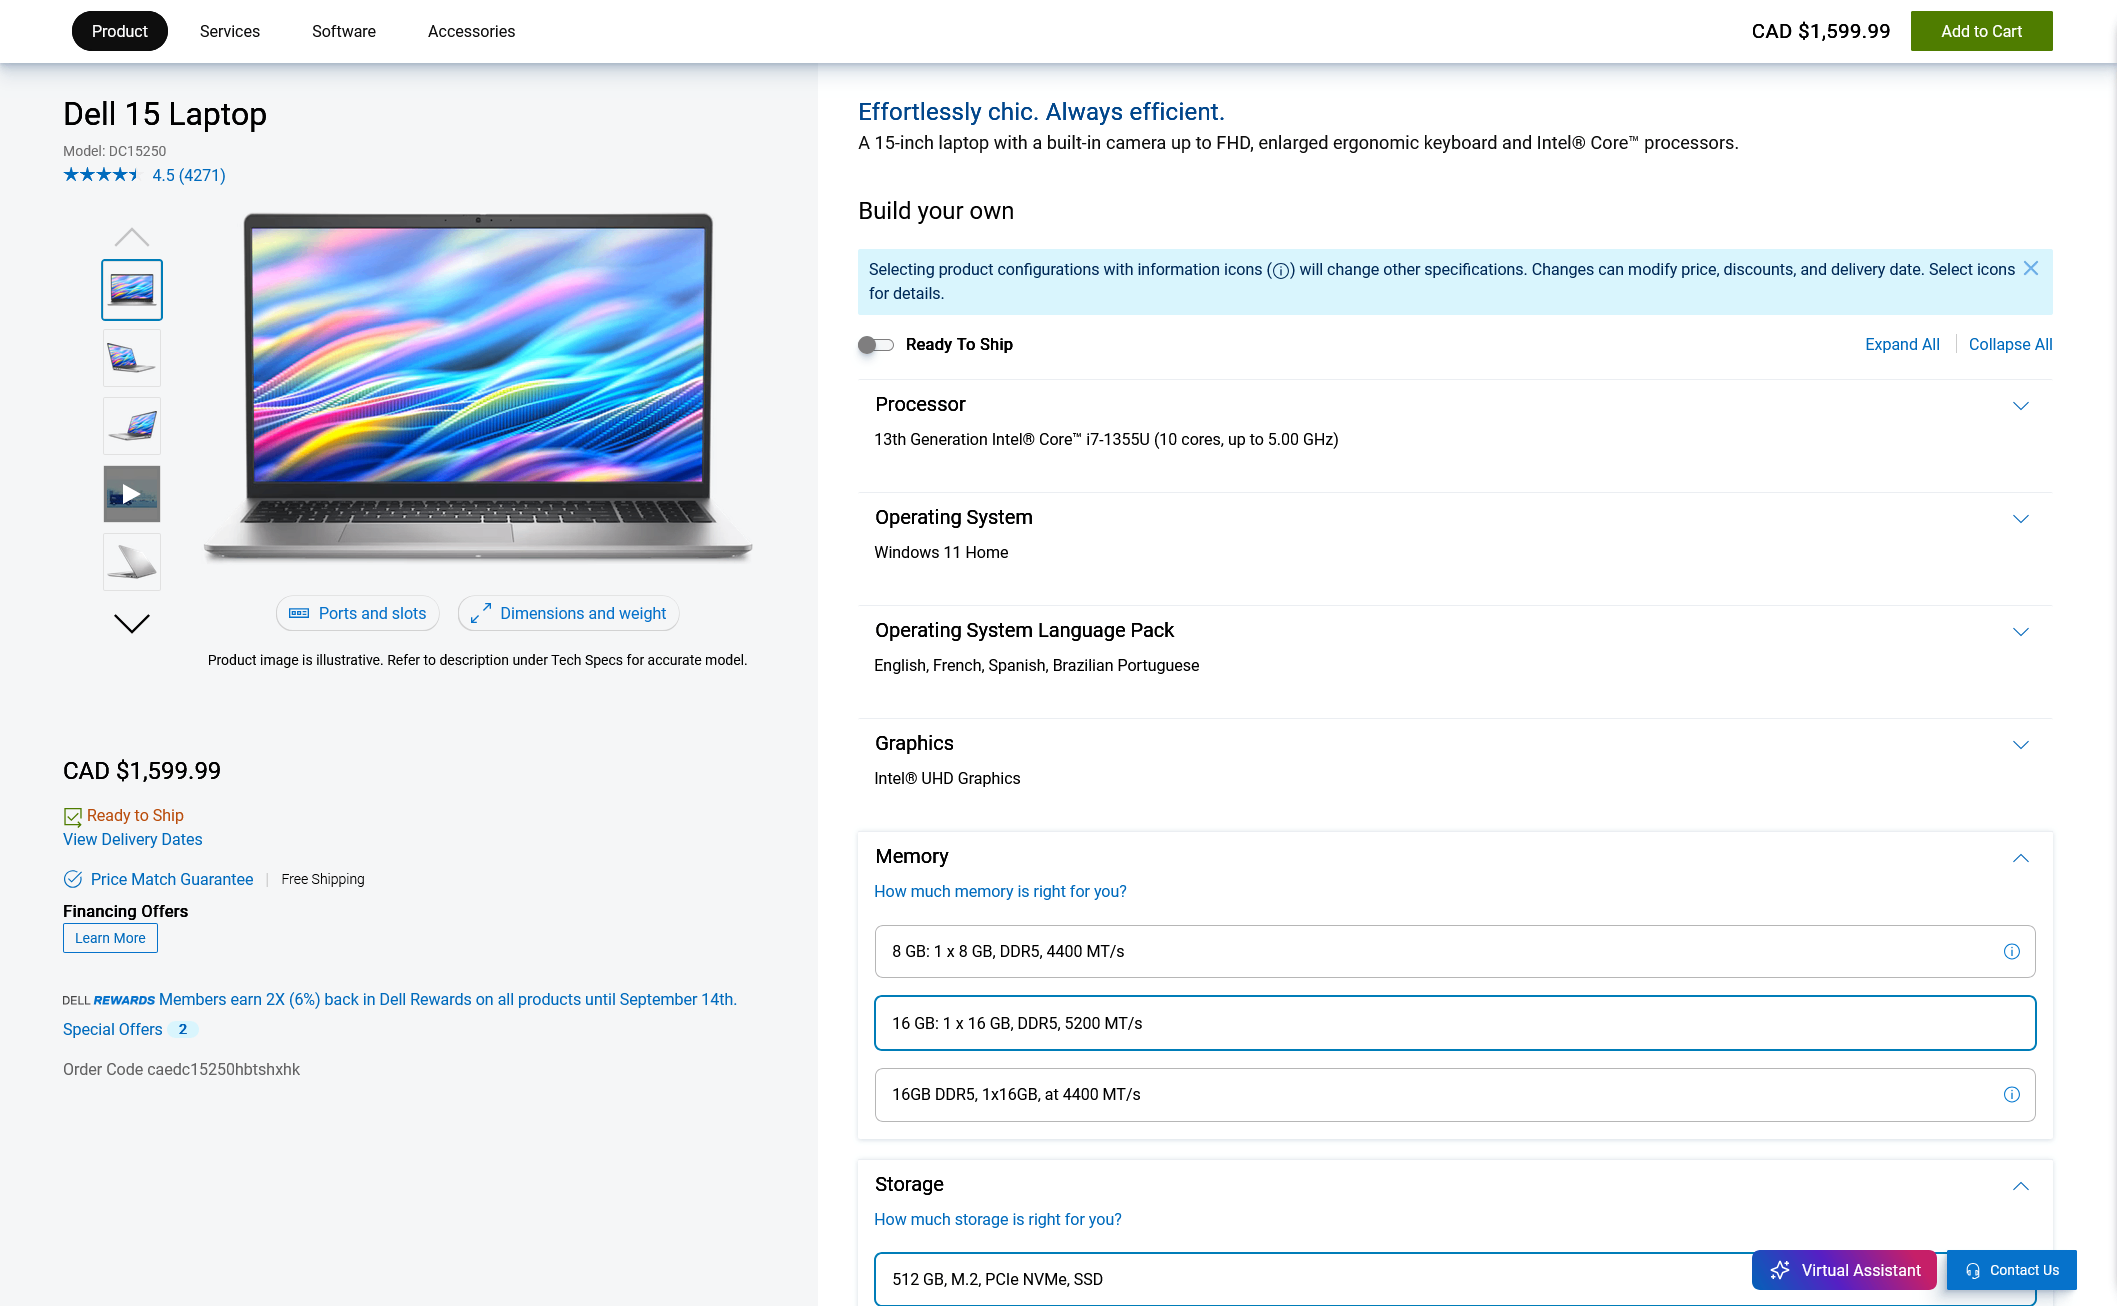
Task: Open 'How much memory is right for you?' link
Action: [1000, 891]
